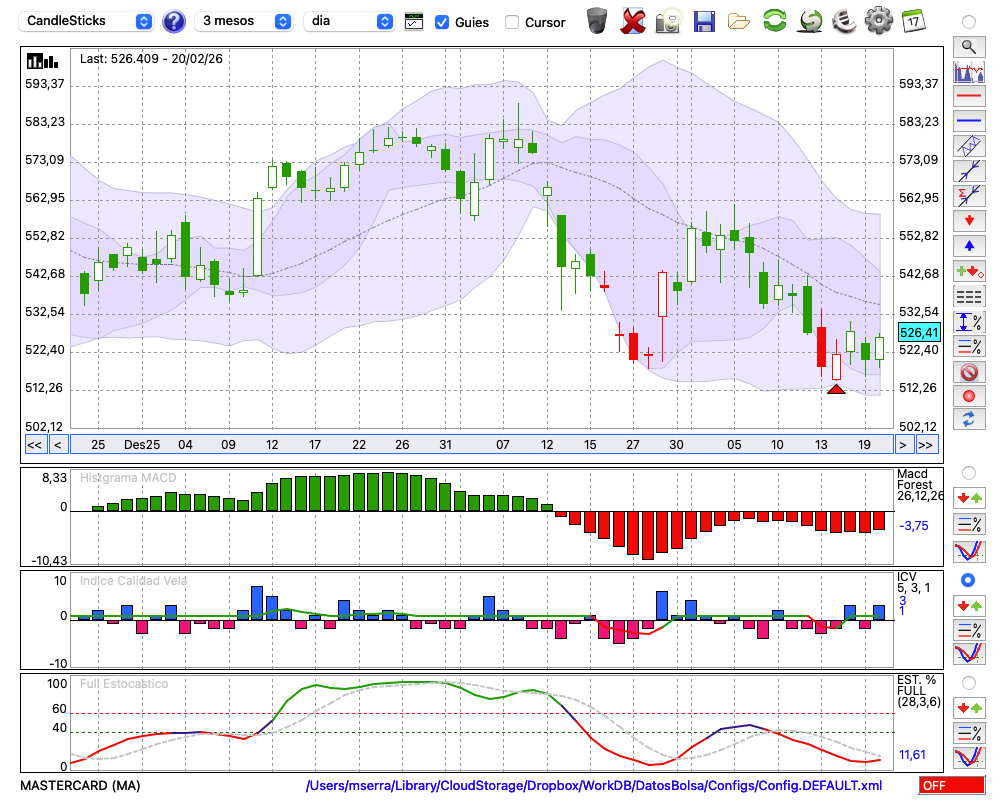Click the trash can icon in toolbar
Screen dimensions: 1000x800
coord(597,20)
